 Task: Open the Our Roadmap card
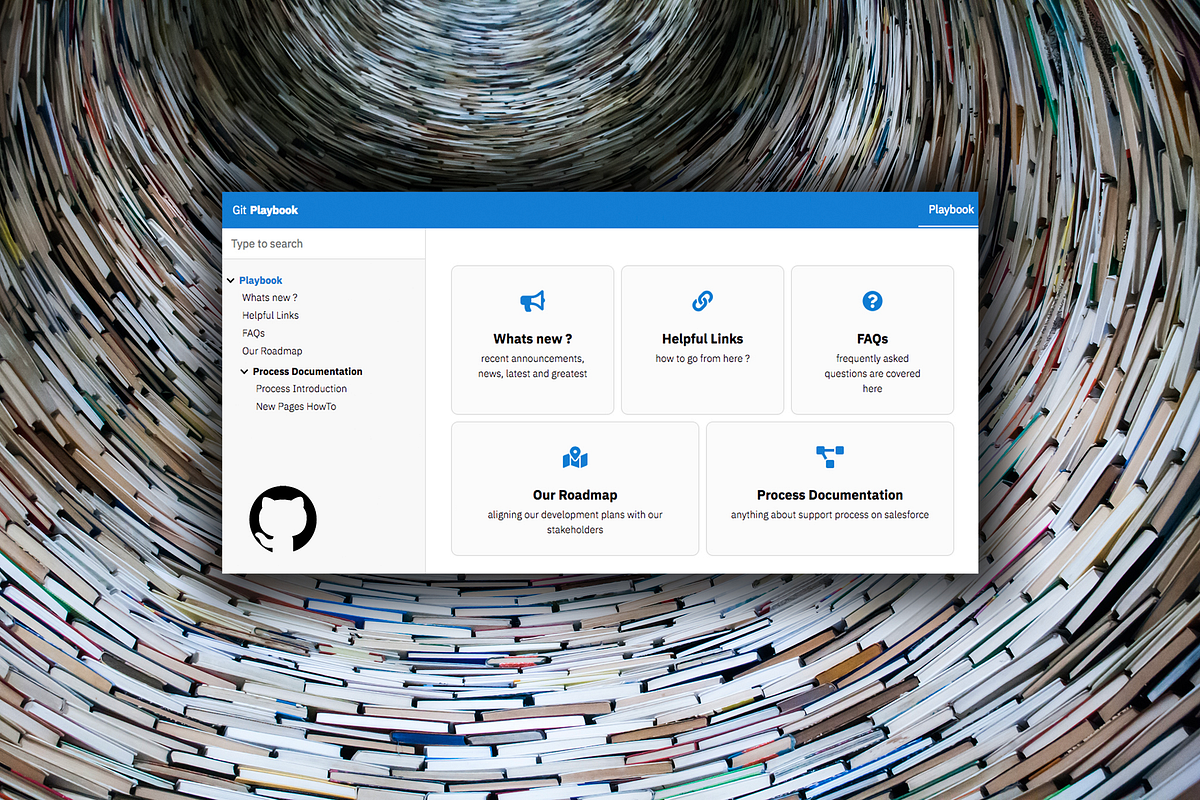pyautogui.click(x=575, y=488)
